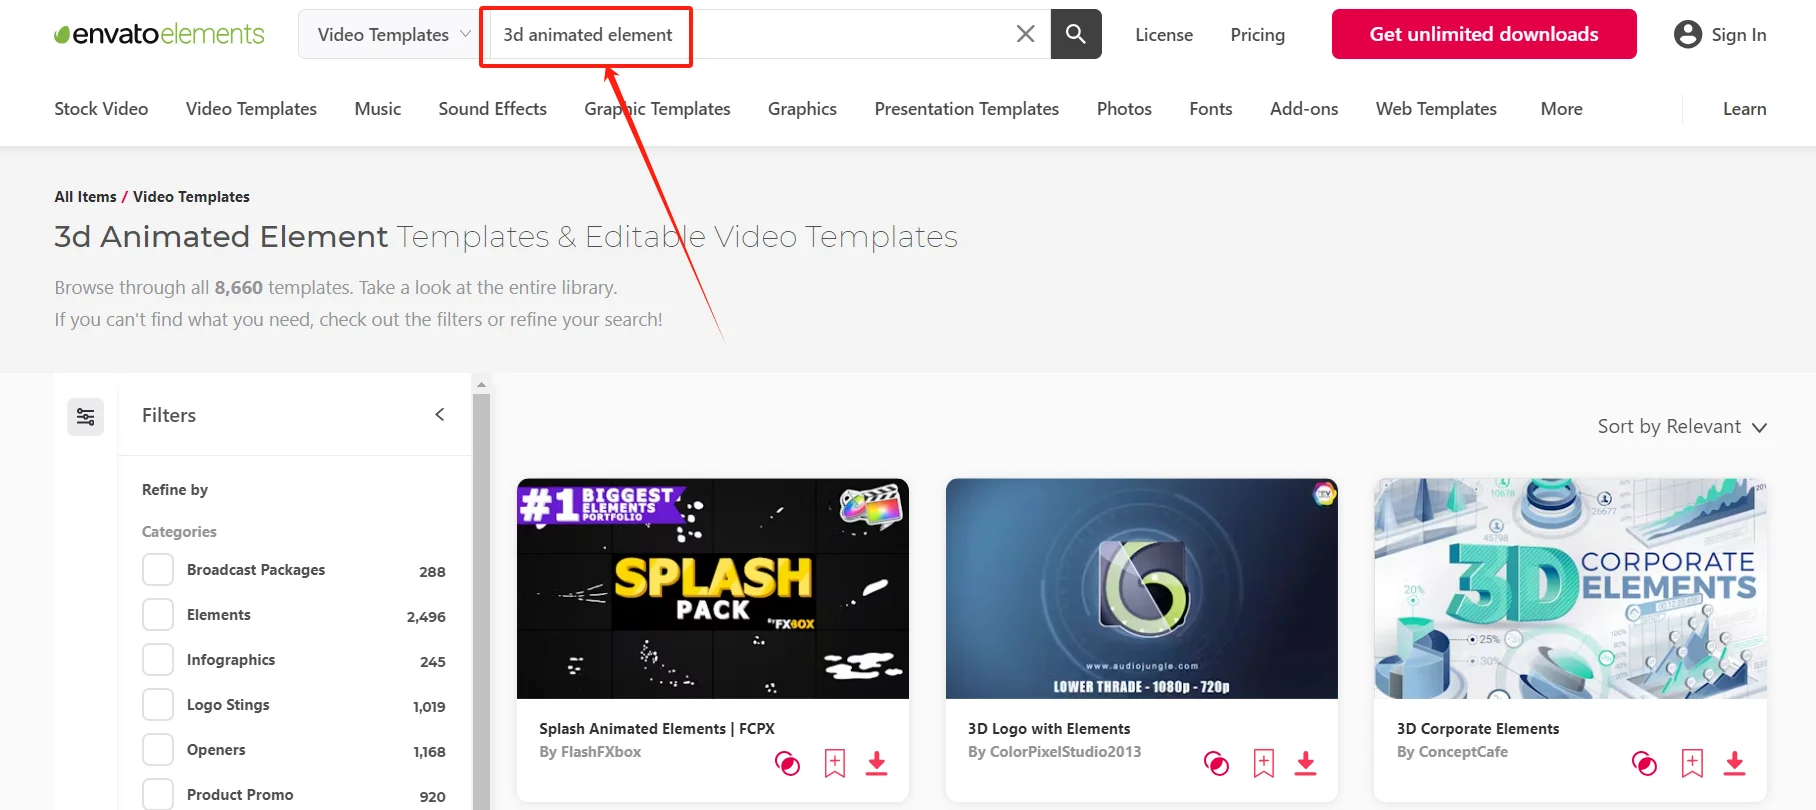The height and width of the screenshot is (810, 1816).
Task: Go to Presentation Templates
Action: (966, 109)
